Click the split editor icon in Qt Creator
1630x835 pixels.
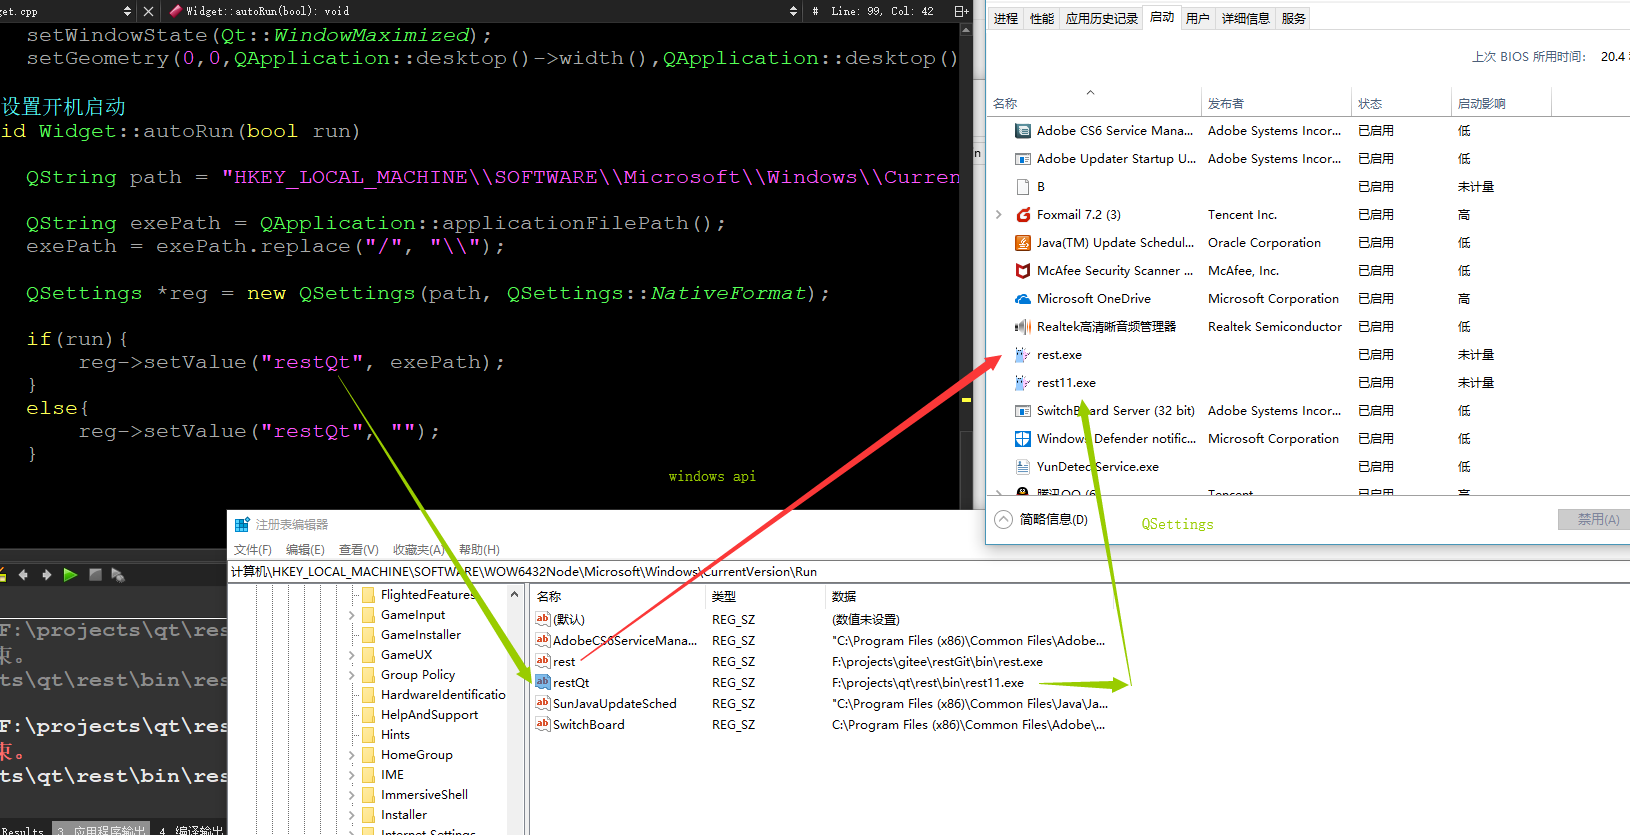pyautogui.click(x=961, y=11)
